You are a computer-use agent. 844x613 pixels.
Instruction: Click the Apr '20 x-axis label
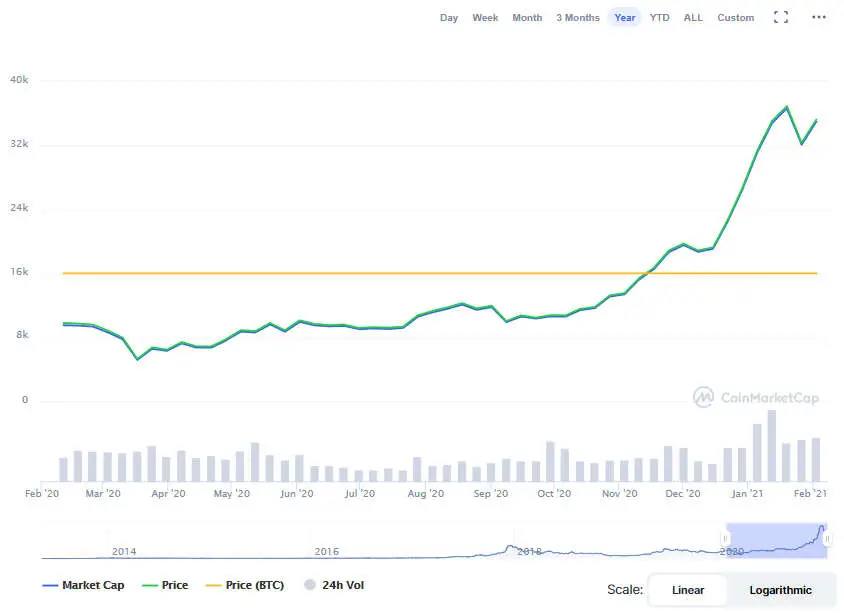coord(168,494)
